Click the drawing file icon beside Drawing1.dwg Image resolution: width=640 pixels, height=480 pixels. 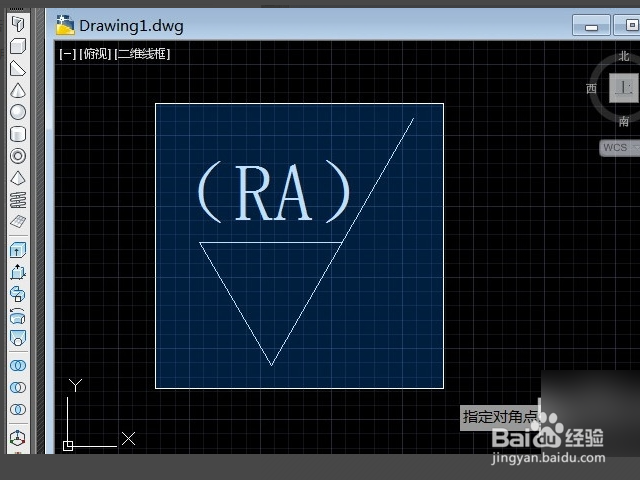pyautogui.click(x=65, y=25)
